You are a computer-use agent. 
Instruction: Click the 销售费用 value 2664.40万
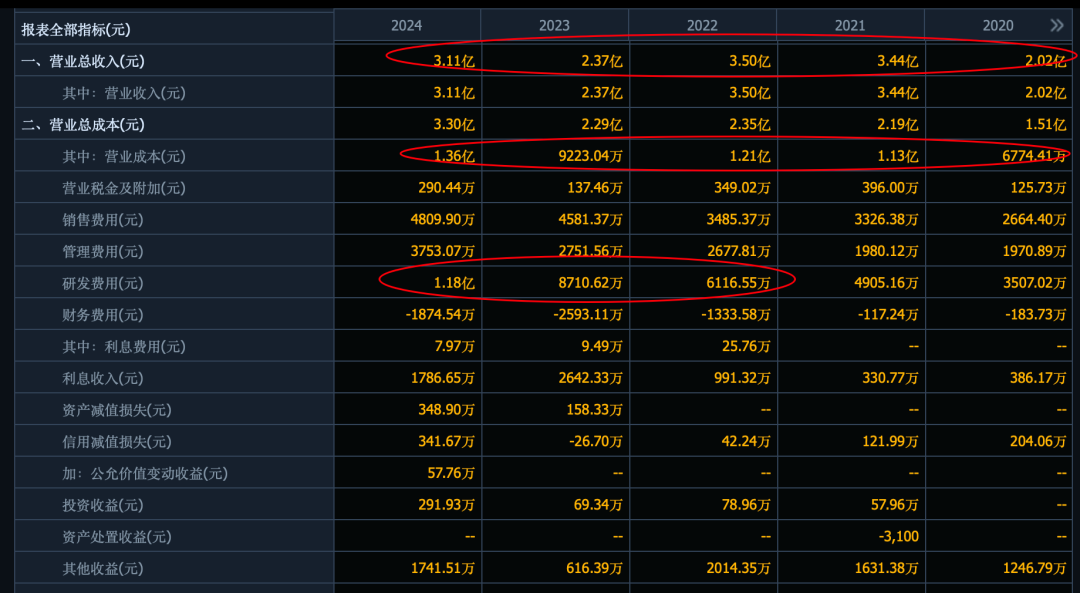tap(1035, 220)
